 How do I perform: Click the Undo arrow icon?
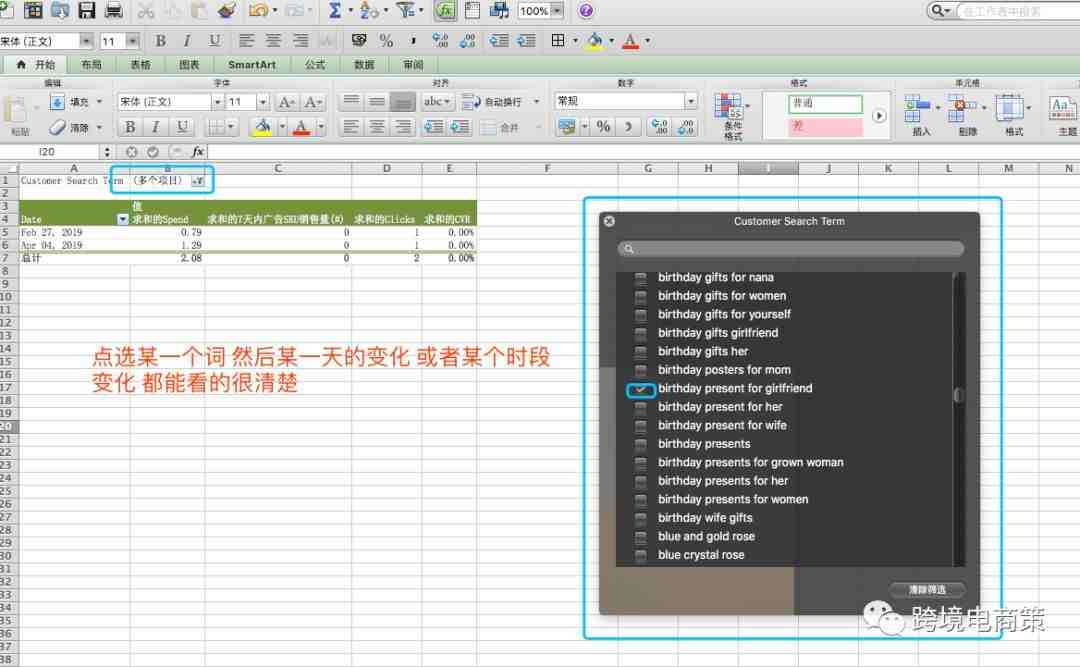pos(258,10)
